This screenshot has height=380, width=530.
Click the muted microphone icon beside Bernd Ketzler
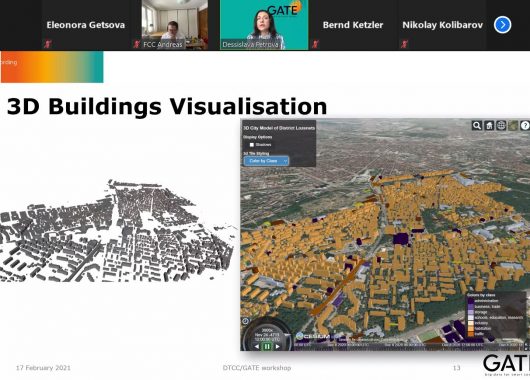pyautogui.click(x=316, y=44)
